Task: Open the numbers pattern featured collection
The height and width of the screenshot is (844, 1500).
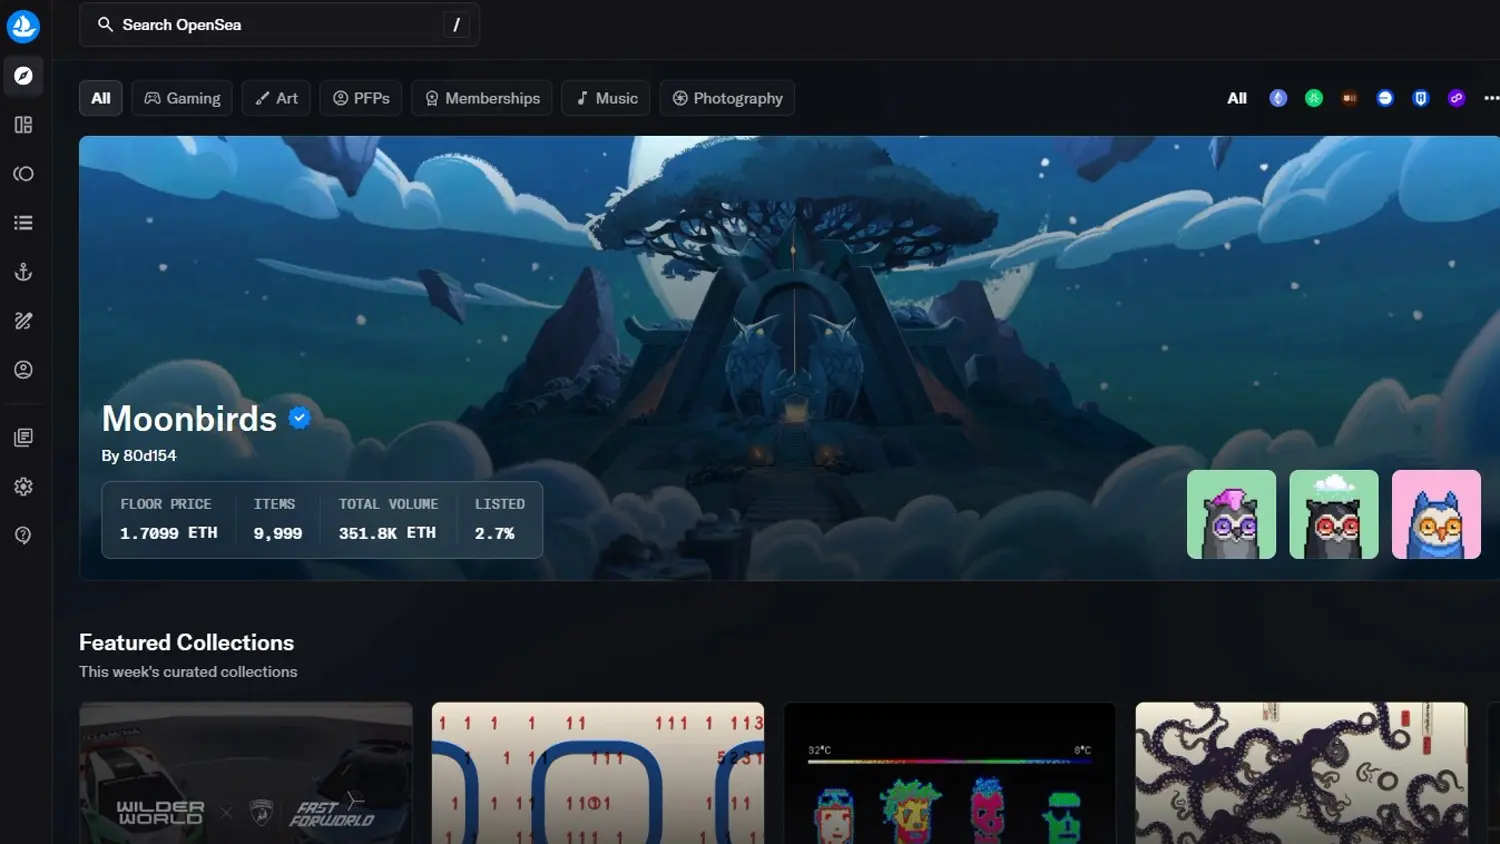Action: (x=598, y=773)
